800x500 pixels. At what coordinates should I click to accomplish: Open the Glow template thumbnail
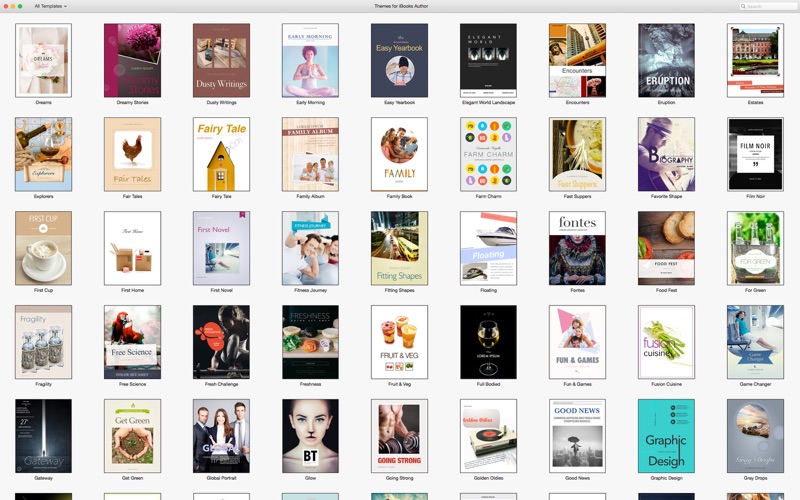(x=310, y=436)
